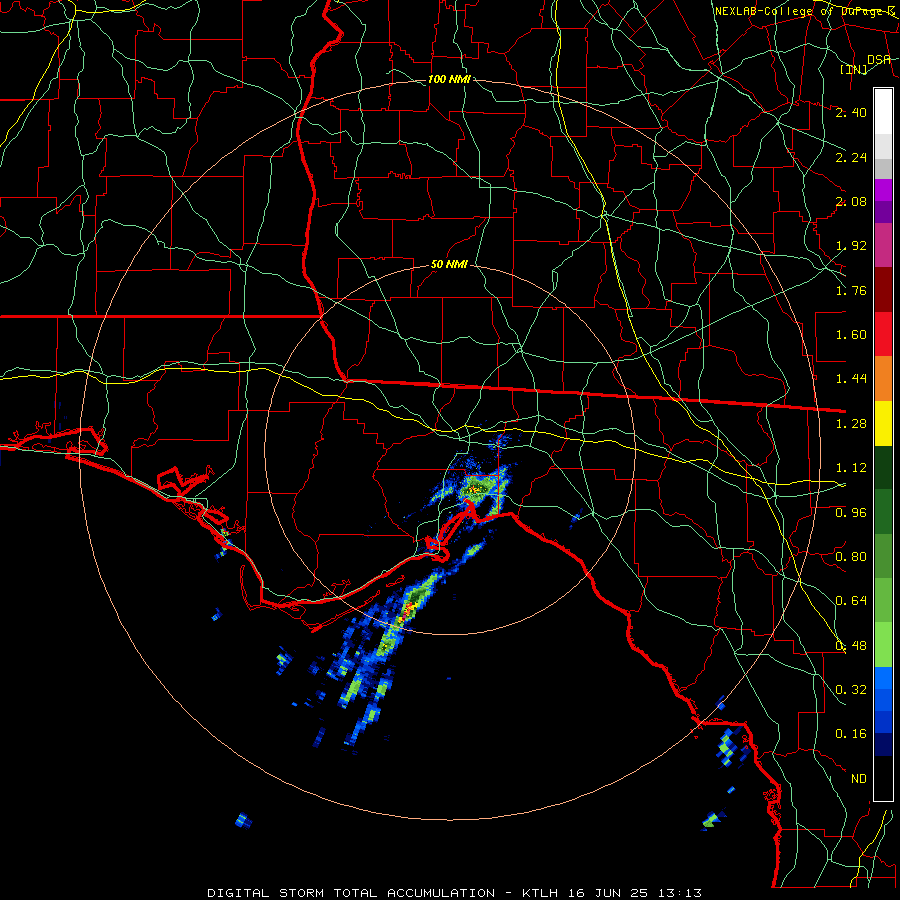The width and height of the screenshot is (900, 900).
Task: Select the 1.76 legend value
Action: pos(851,290)
